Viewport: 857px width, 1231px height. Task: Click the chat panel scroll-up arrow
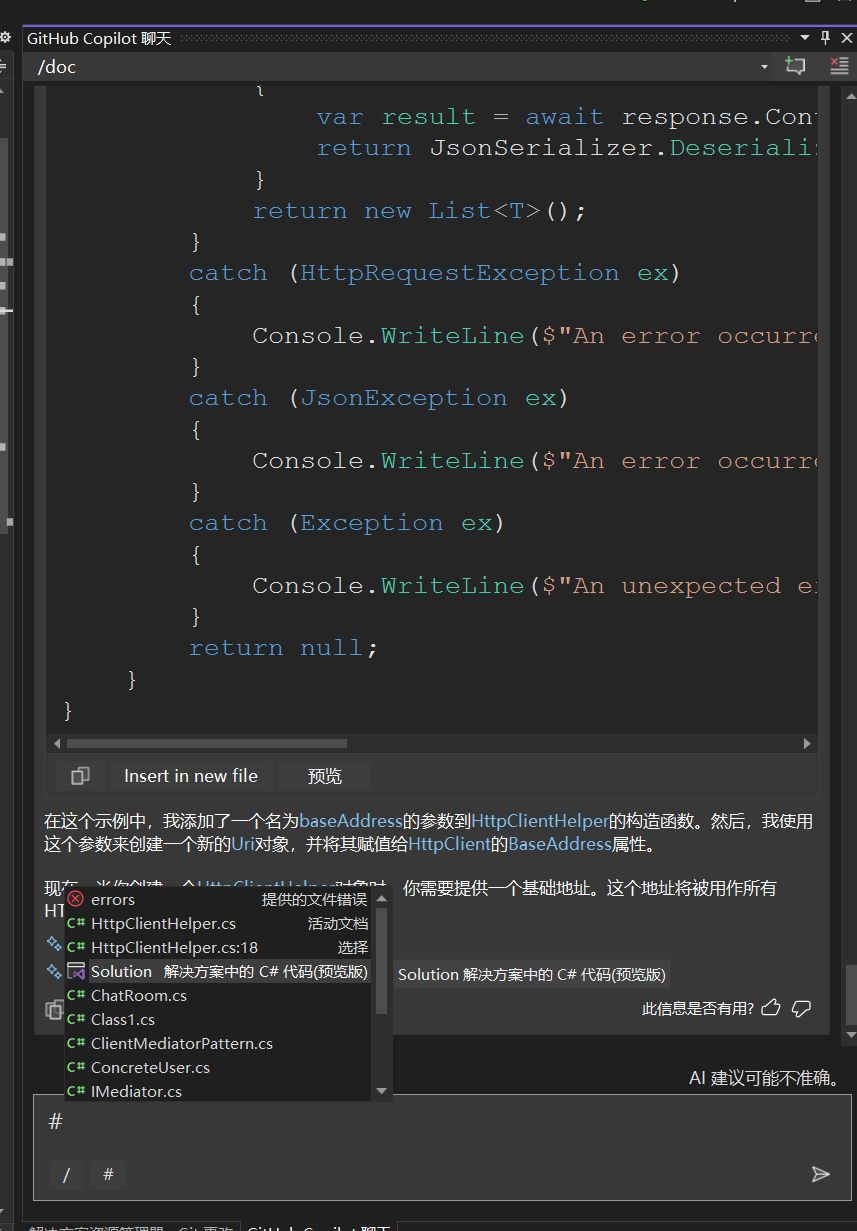pos(850,95)
